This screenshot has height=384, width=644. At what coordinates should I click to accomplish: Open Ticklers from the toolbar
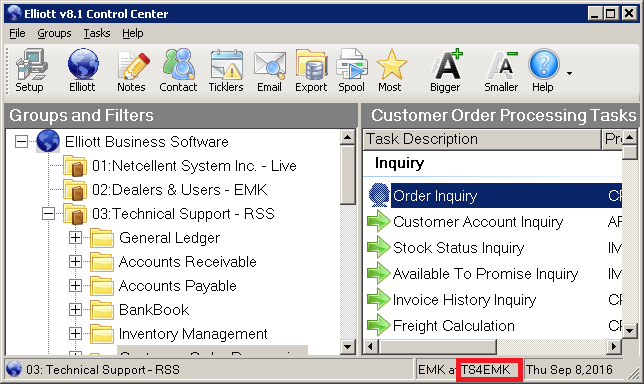tap(226, 70)
